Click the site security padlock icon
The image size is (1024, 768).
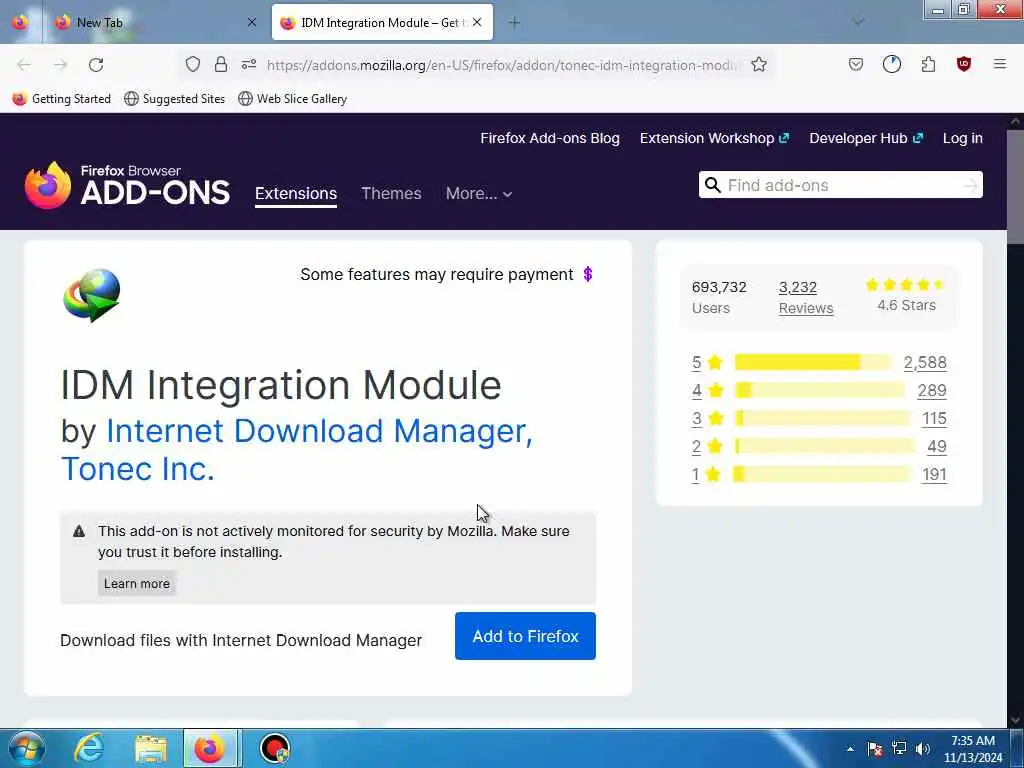(x=221, y=64)
